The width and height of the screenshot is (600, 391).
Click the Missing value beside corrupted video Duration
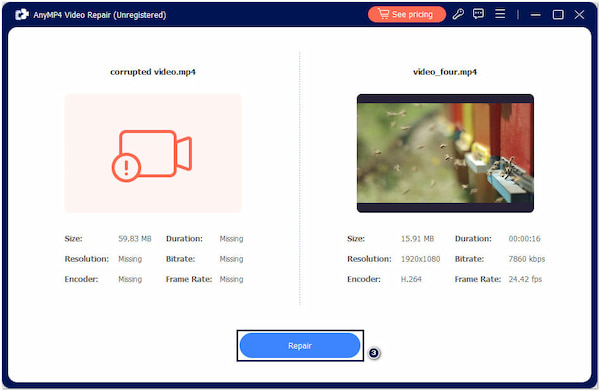(x=231, y=239)
